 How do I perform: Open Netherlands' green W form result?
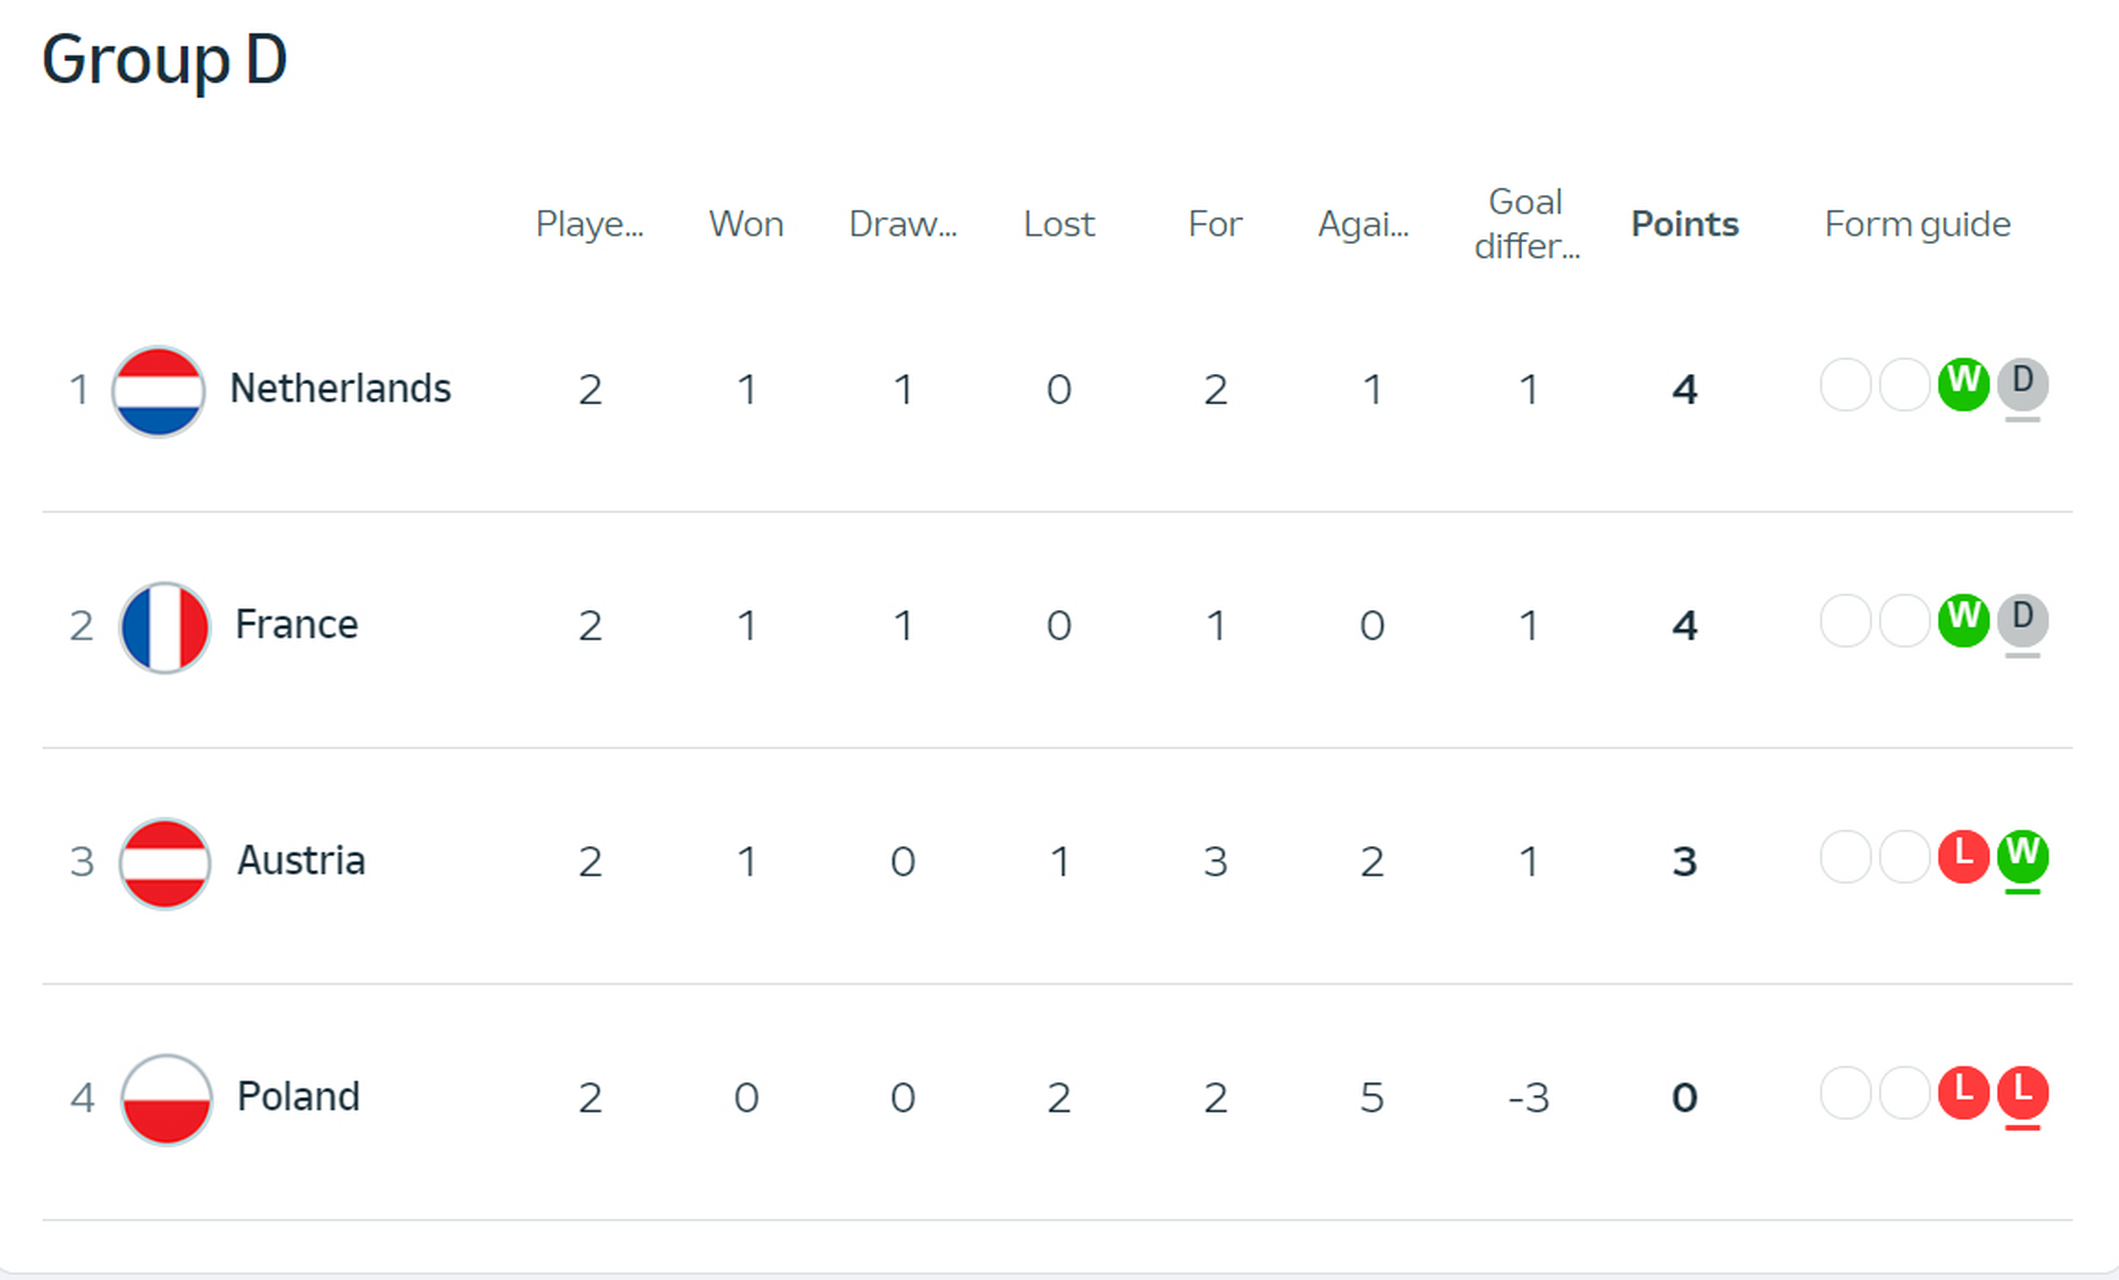(x=1963, y=384)
